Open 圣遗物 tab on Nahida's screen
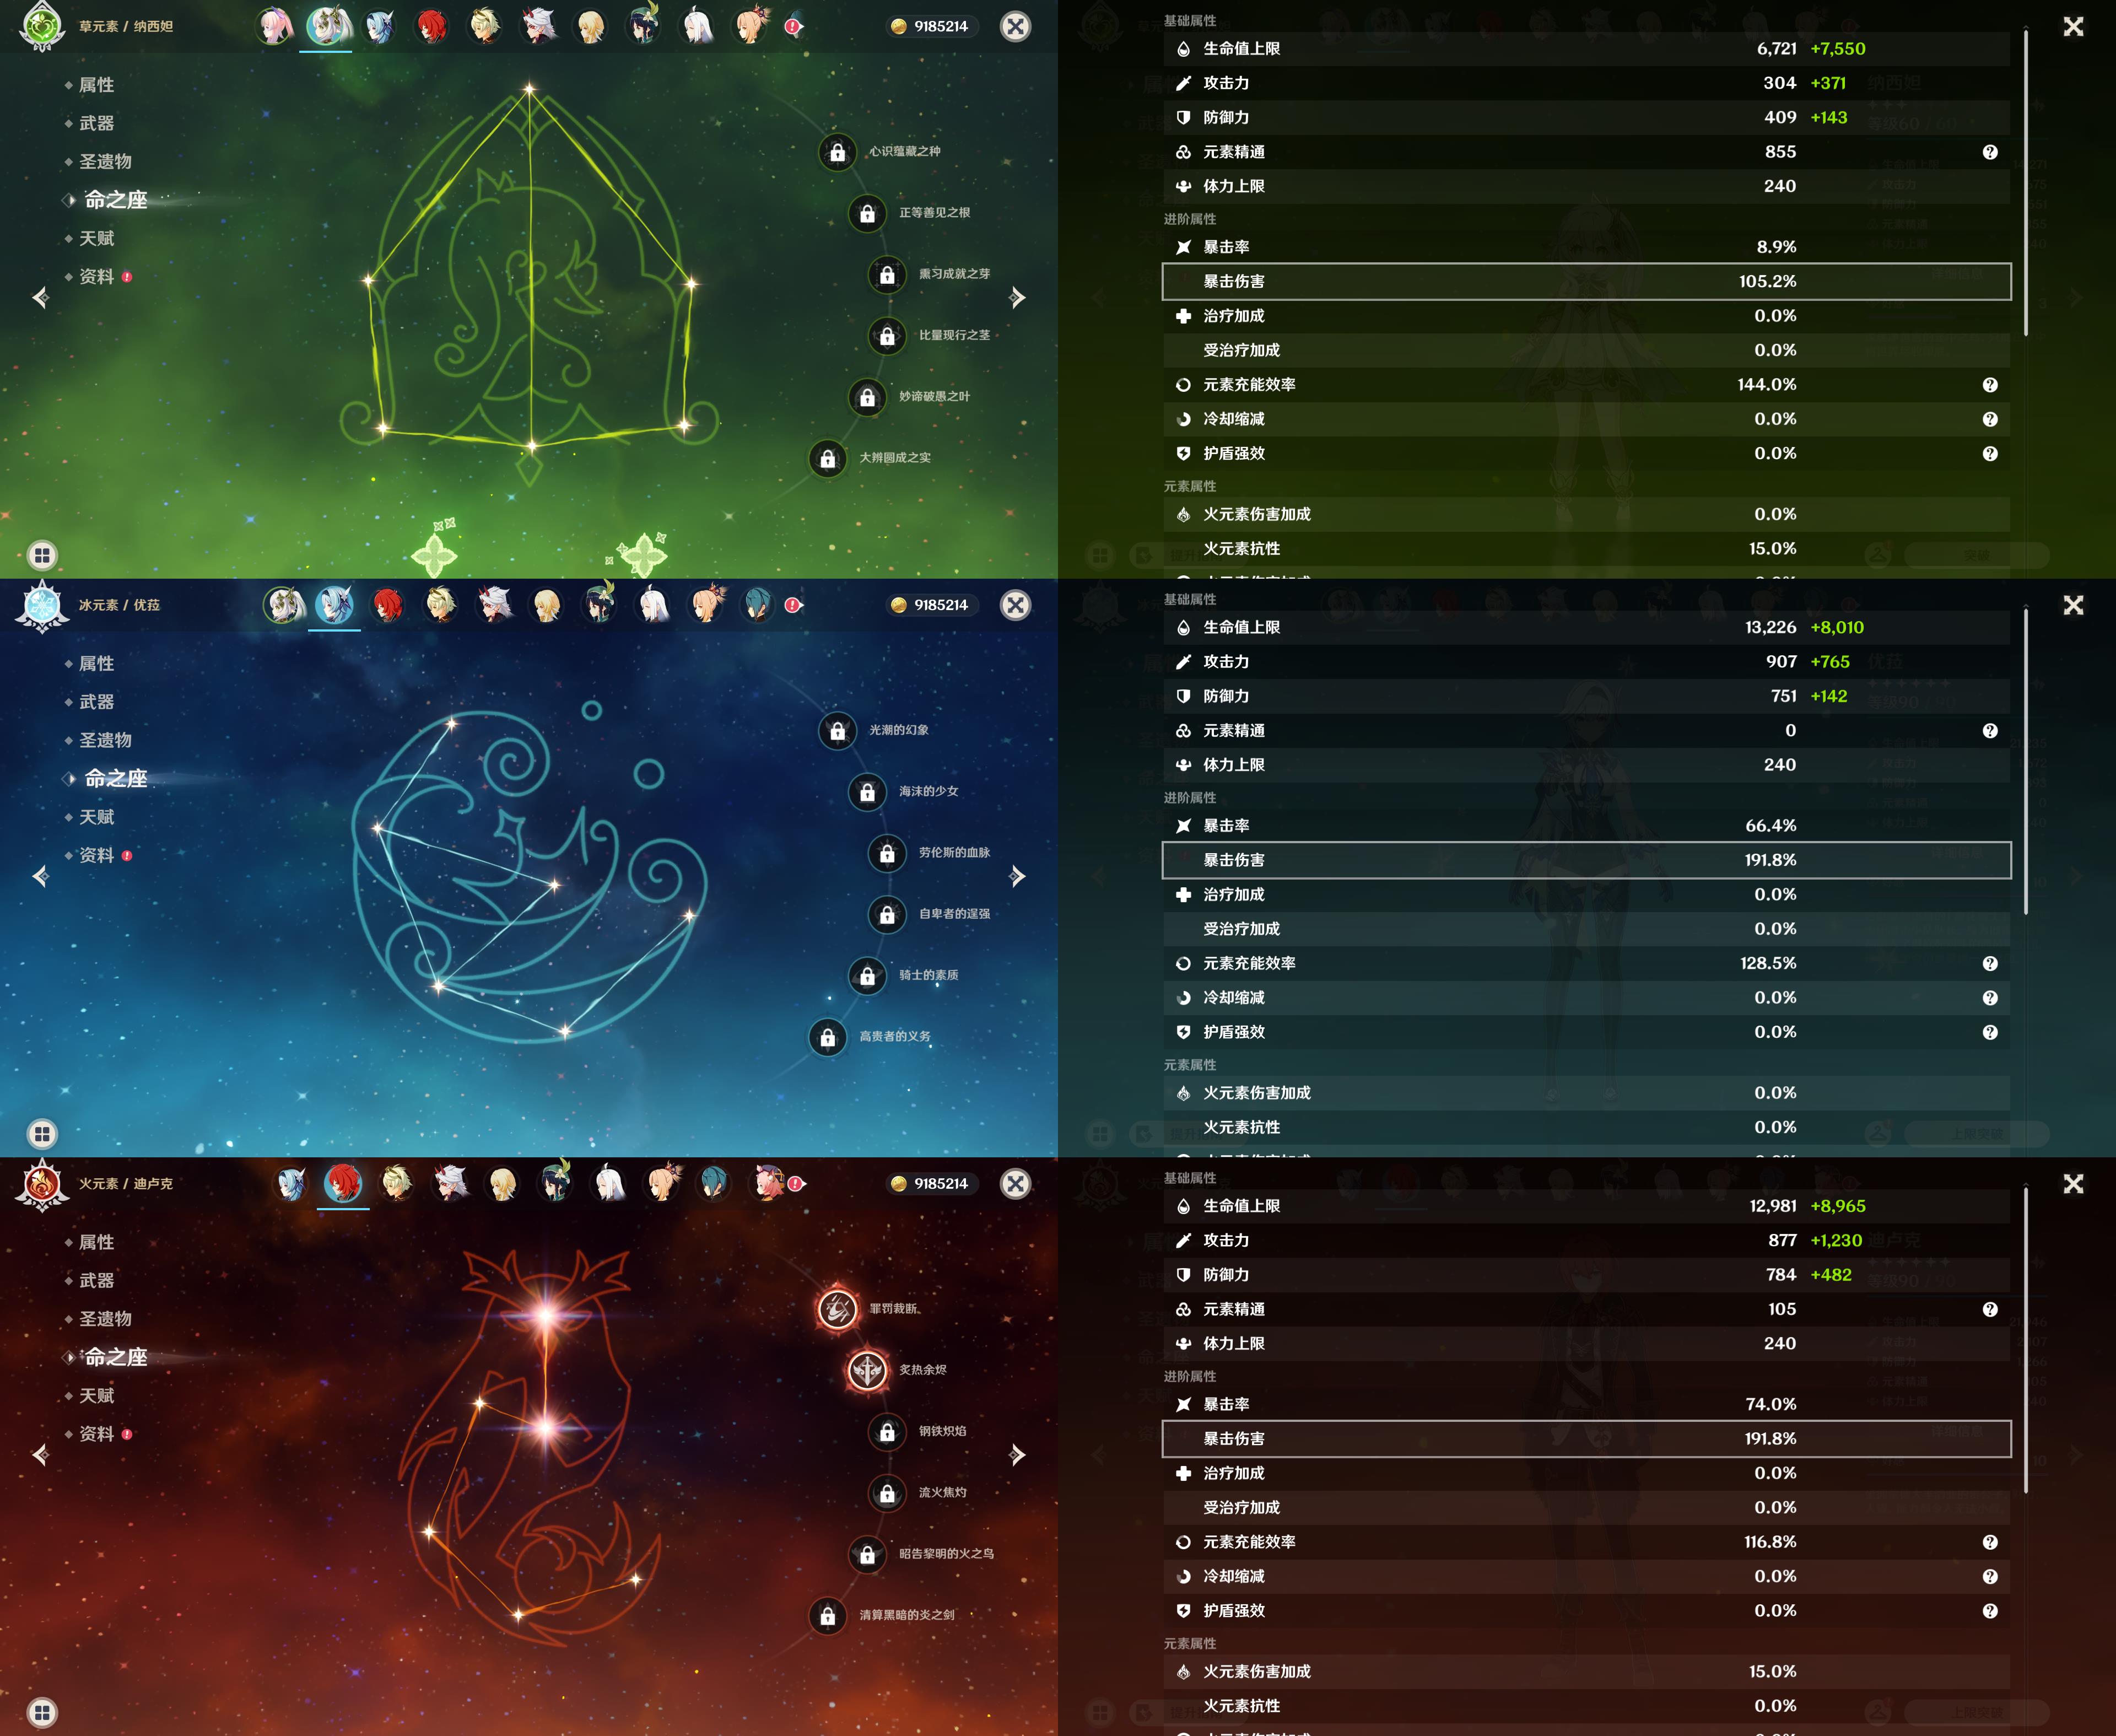This screenshot has width=2116, height=1736. click(105, 162)
